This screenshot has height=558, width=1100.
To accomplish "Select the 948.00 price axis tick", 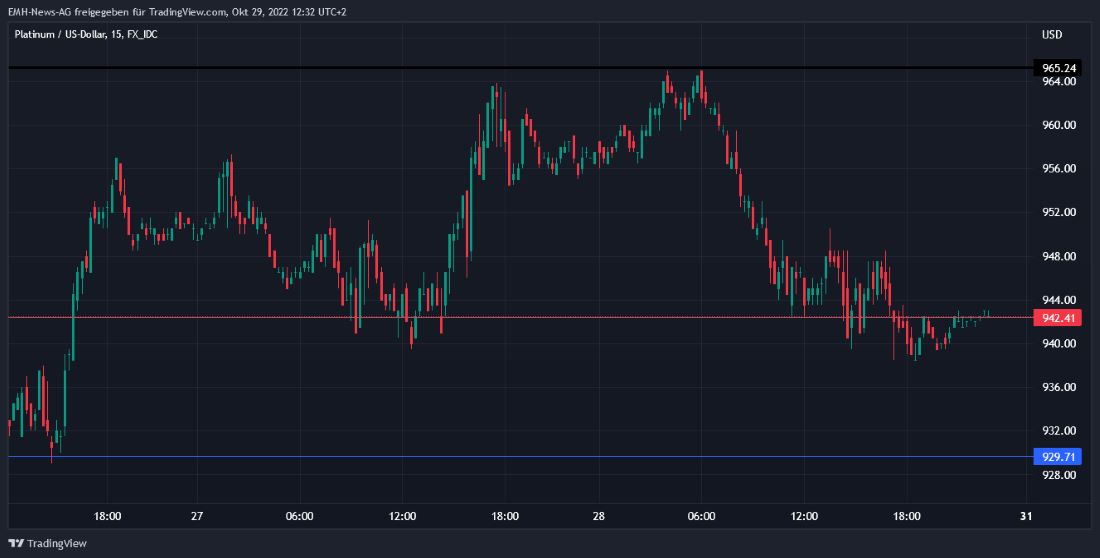I will point(1059,256).
